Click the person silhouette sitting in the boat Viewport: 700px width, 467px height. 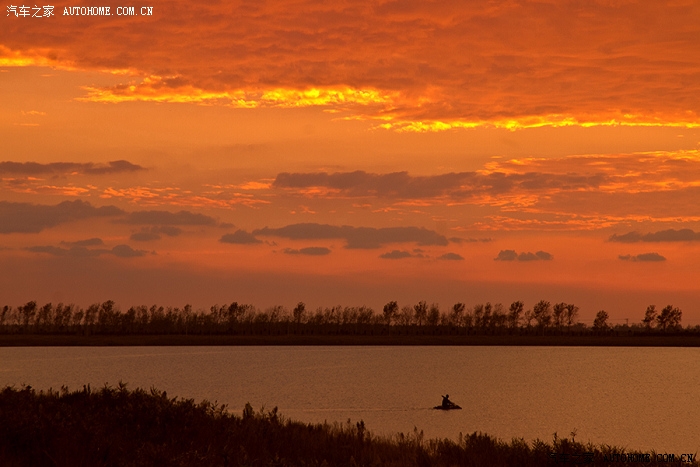tap(445, 400)
